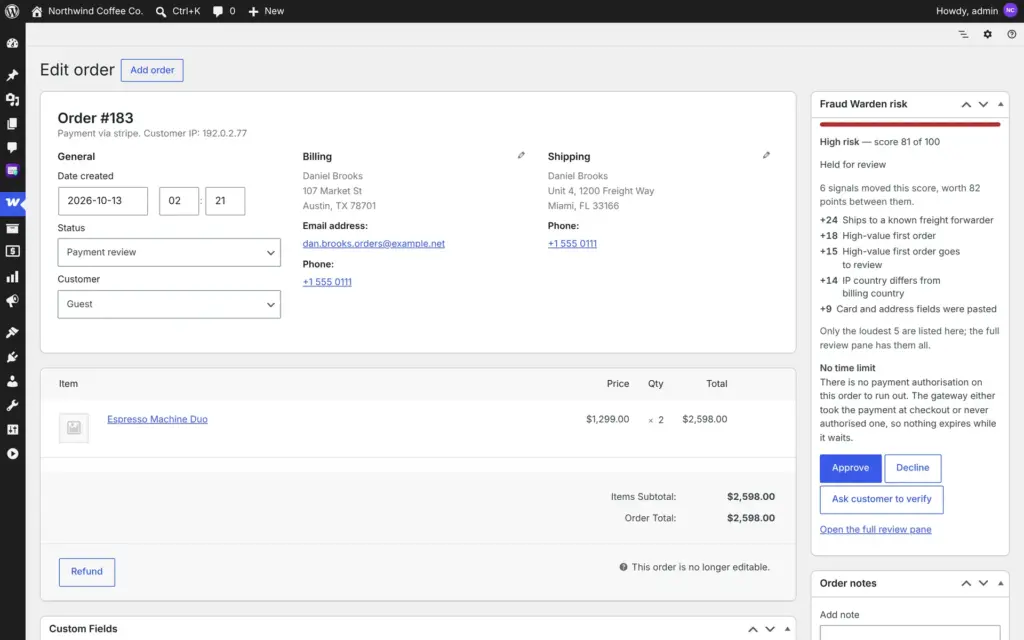This screenshot has width=1024, height=640.
Task: Open the Settings sliders sidebar icon
Action: click(x=12, y=430)
